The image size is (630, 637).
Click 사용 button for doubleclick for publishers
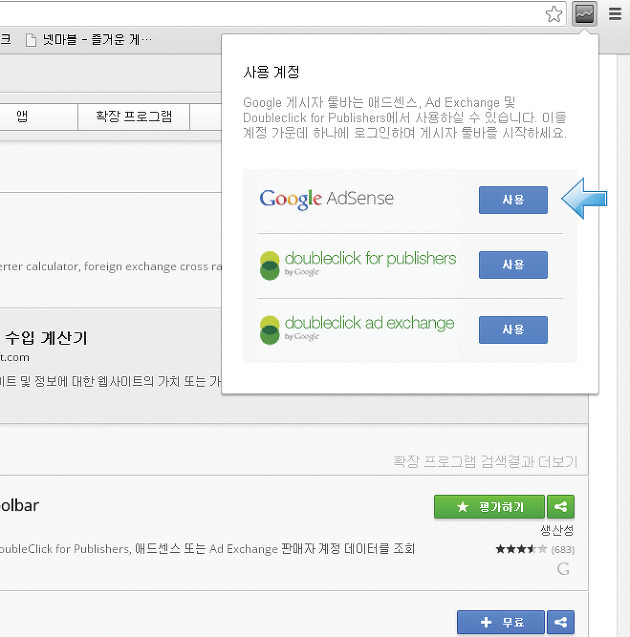click(513, 265)
